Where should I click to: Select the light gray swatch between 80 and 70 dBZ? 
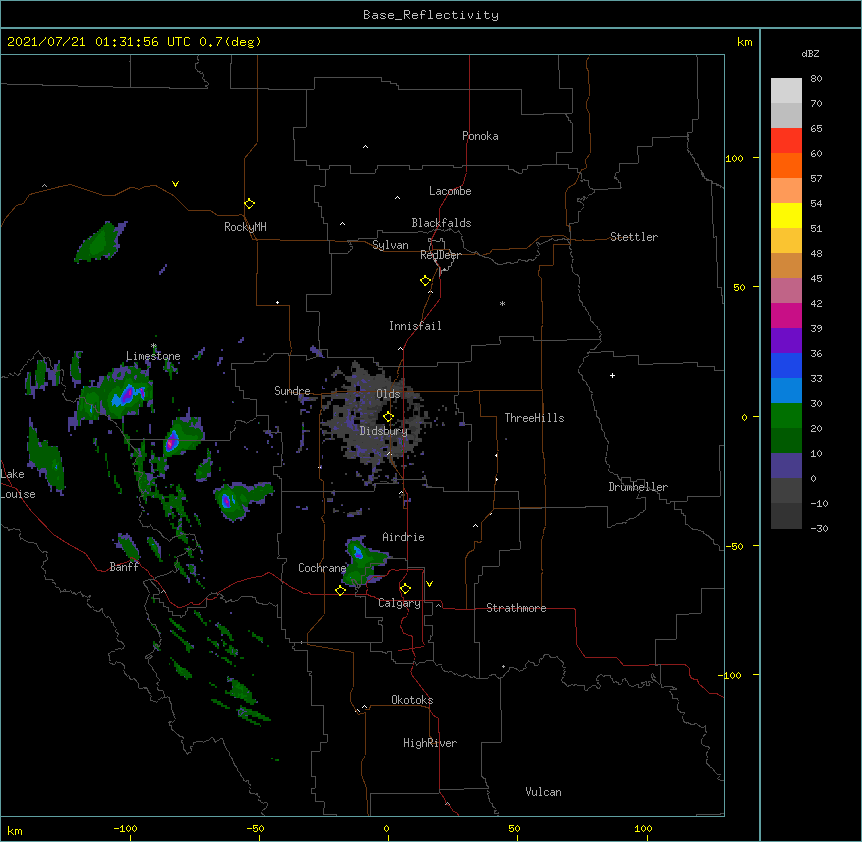pos(786,91)
